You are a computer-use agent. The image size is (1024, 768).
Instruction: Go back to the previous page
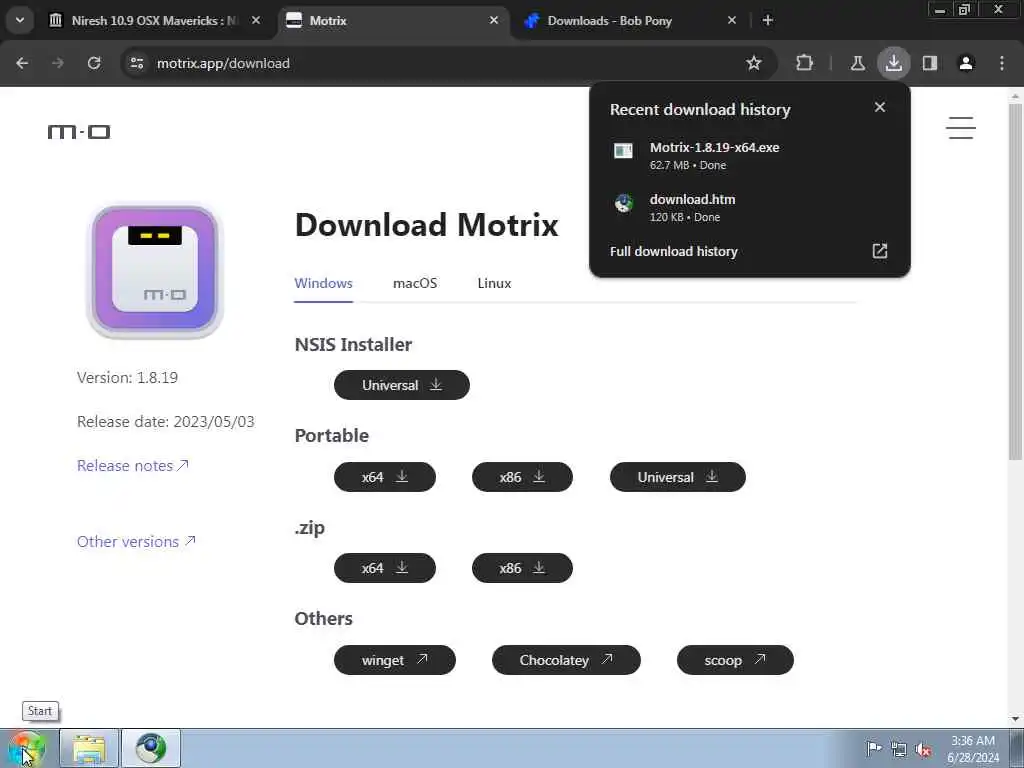tap(22, 63)
